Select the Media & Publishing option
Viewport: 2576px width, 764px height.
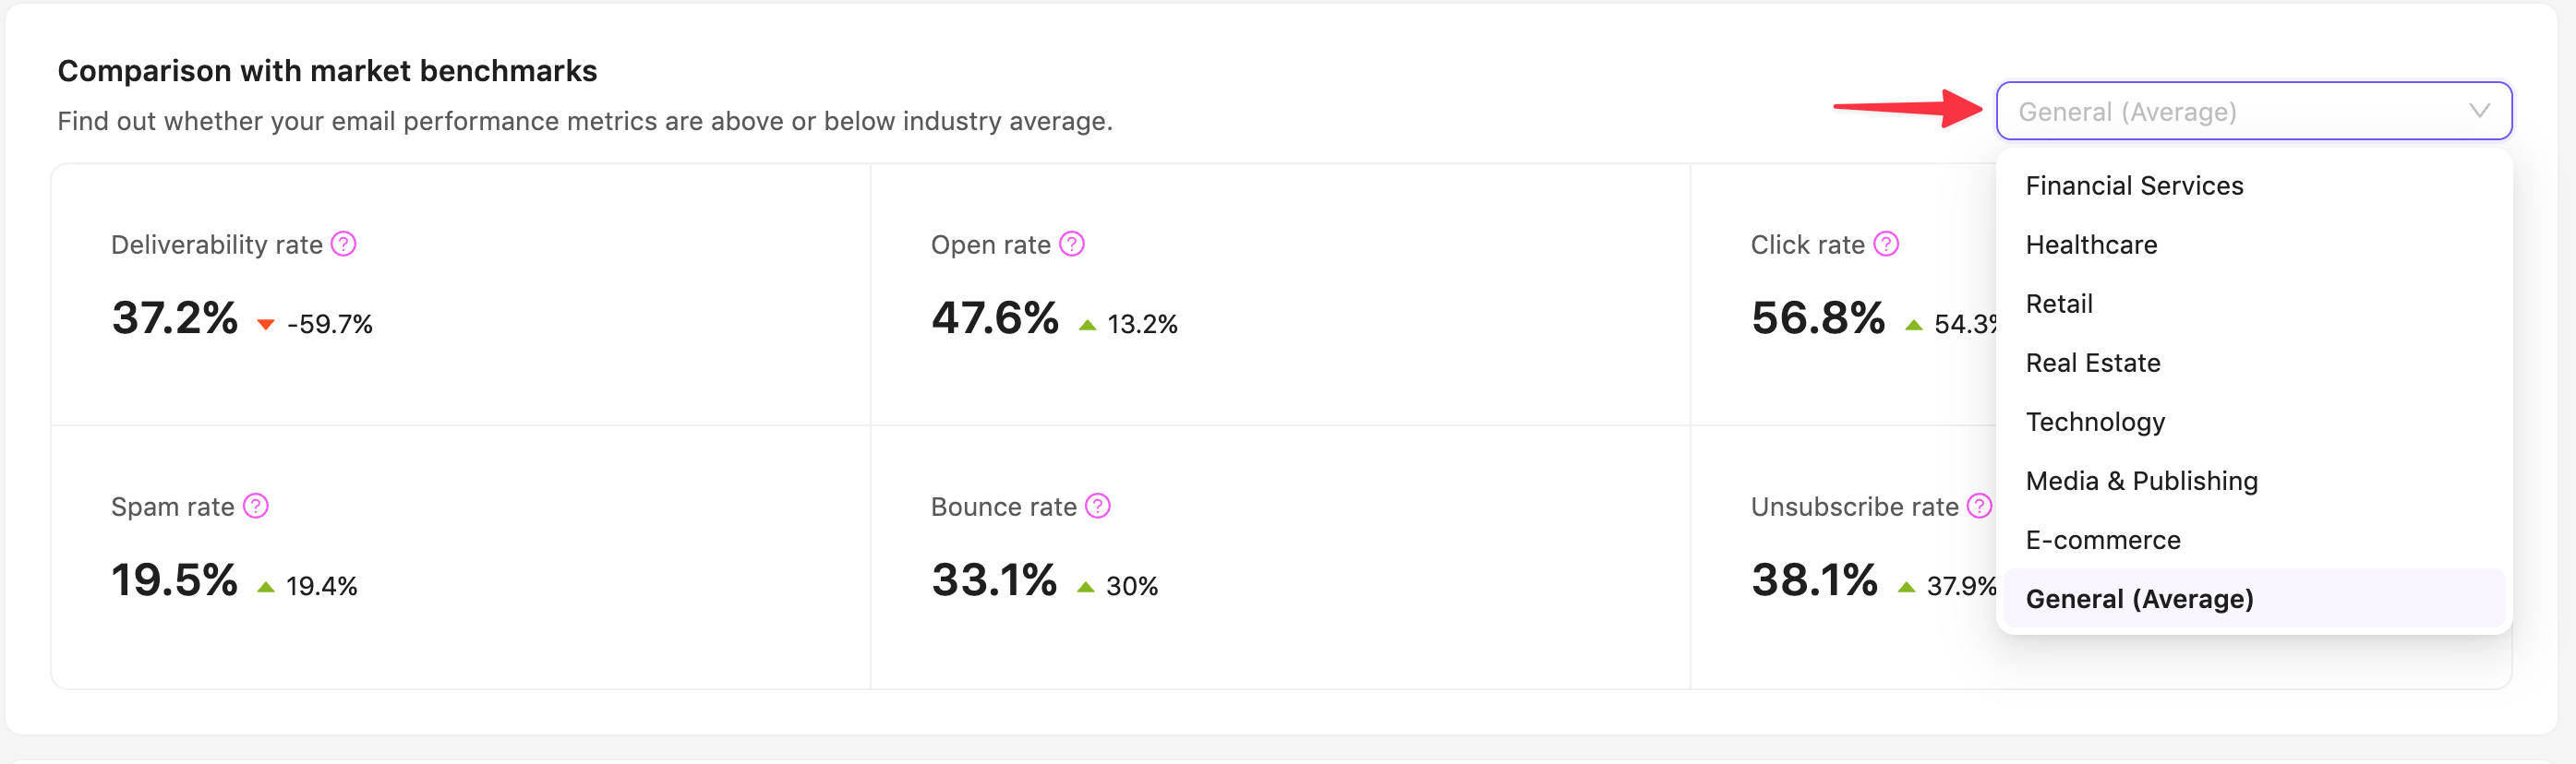[2141, 481]
